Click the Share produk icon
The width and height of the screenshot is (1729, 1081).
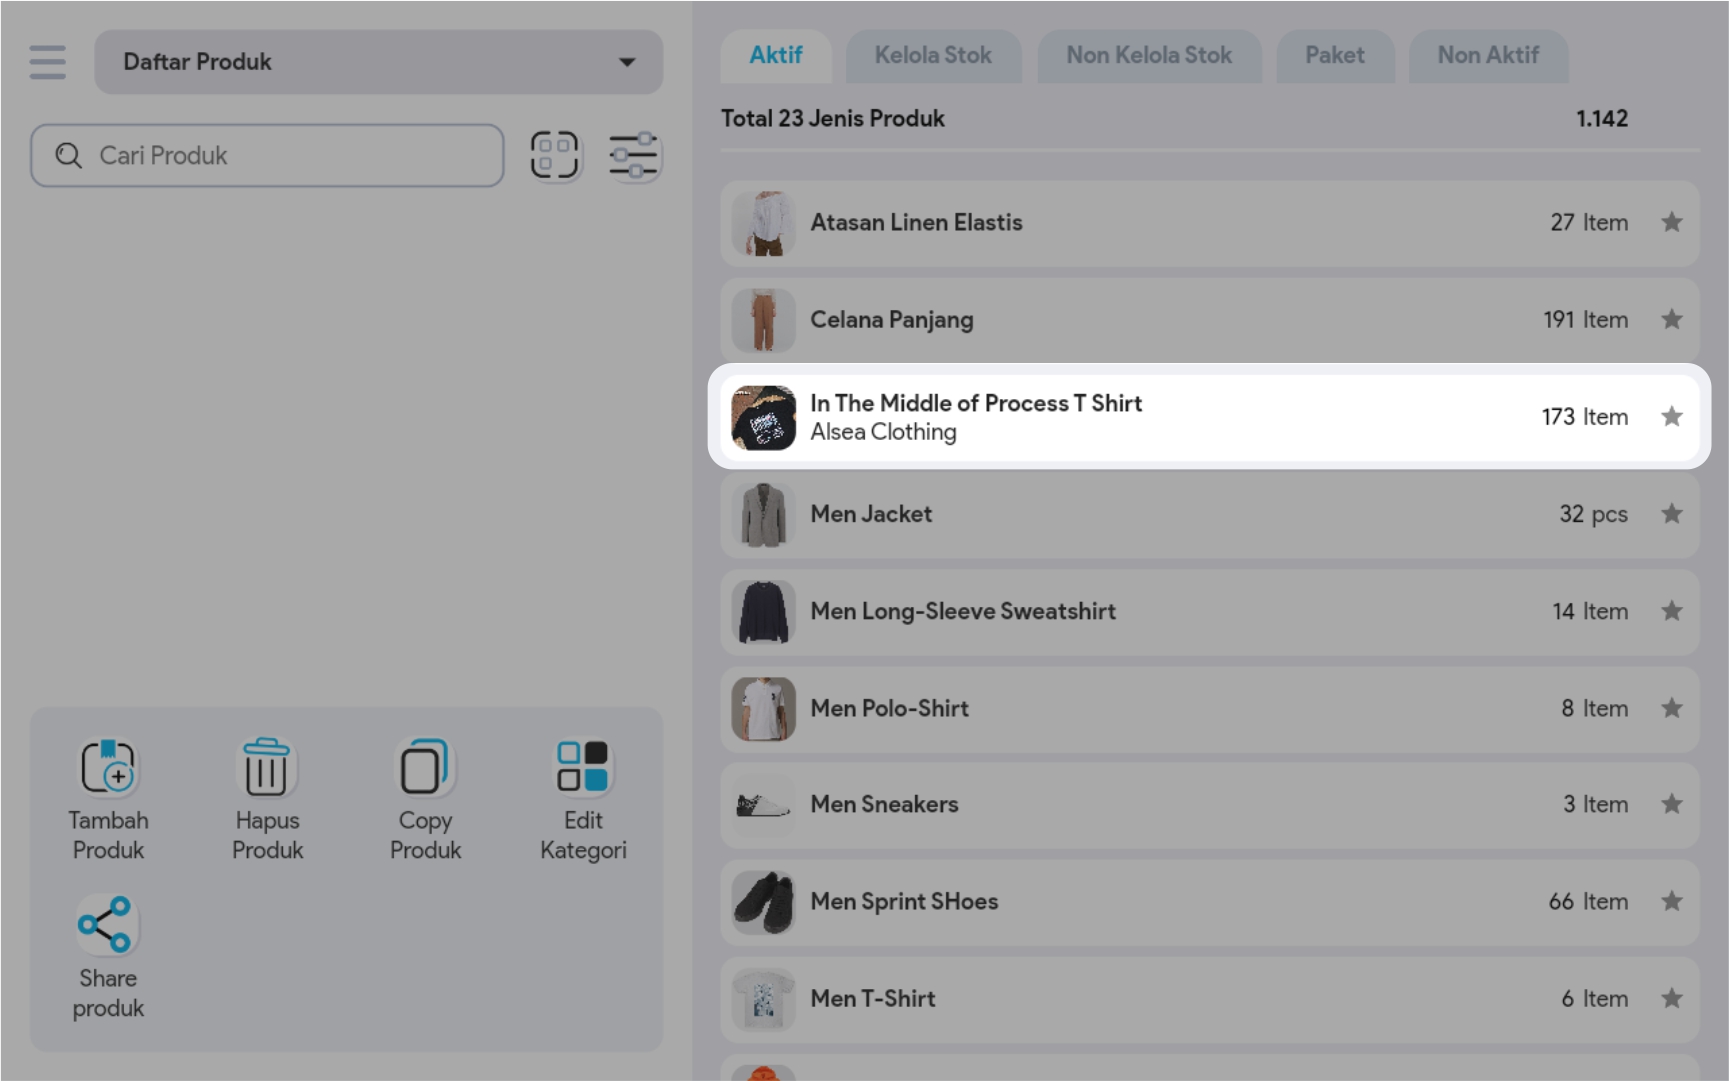[x=106, y=924]
